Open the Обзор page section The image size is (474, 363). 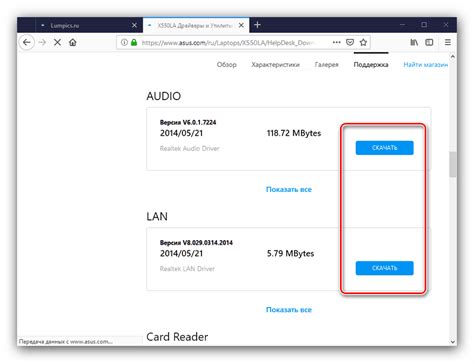click(x=227, y=65)
